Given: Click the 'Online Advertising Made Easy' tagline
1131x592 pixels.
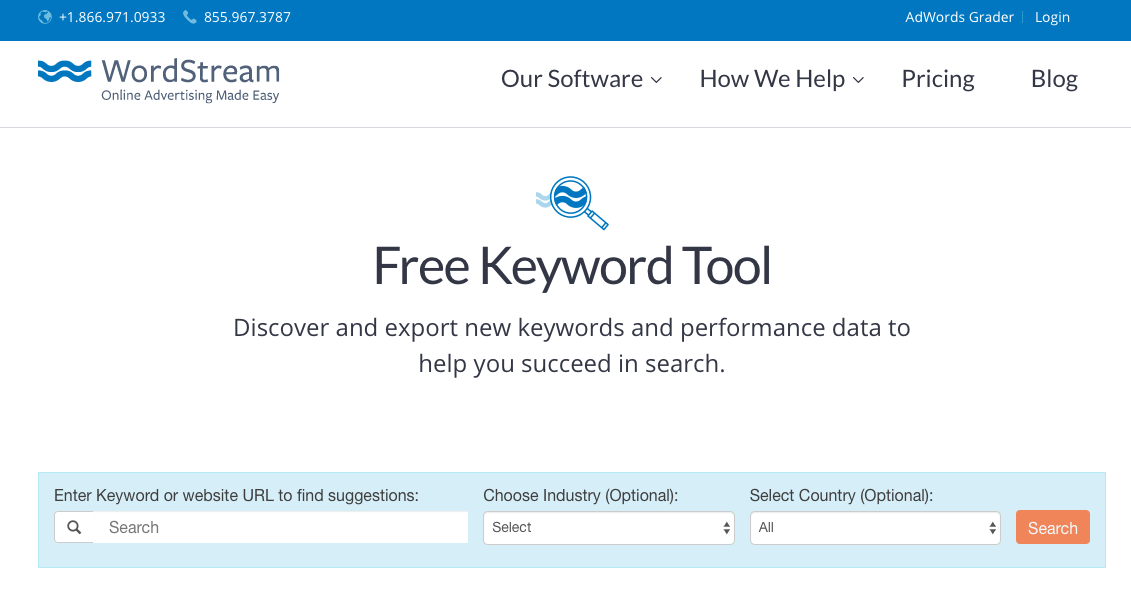Looking at the screenshot, I should pyautogui.click(x=190, y=96).
